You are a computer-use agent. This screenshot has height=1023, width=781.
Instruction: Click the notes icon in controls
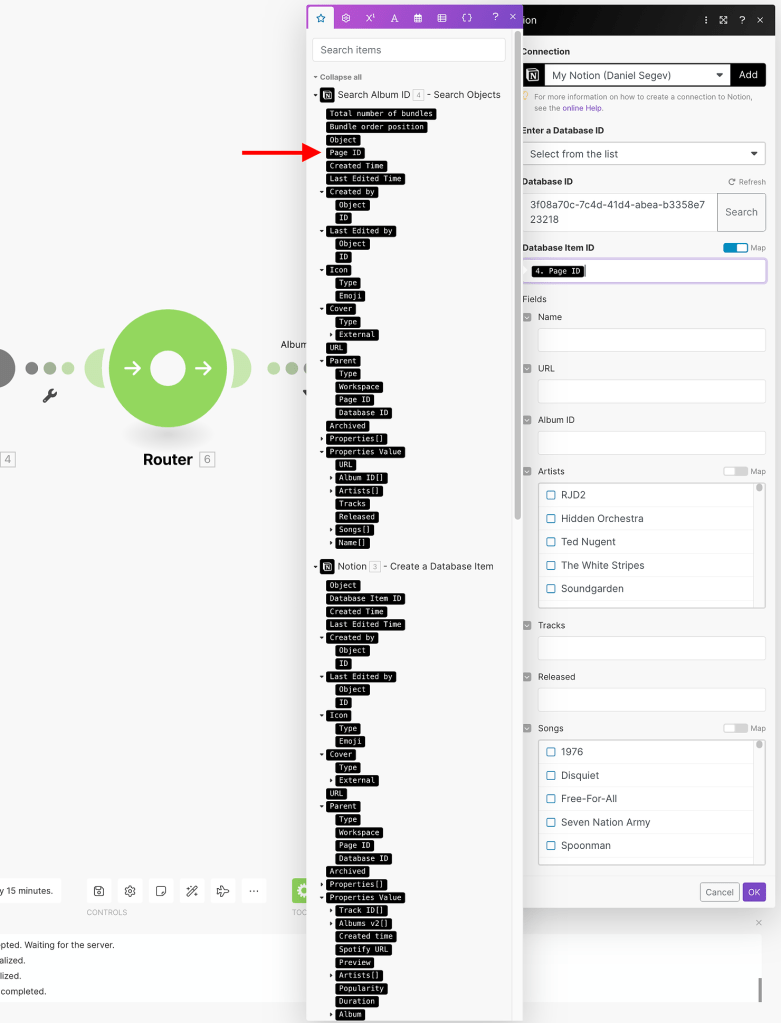point(161,891)
